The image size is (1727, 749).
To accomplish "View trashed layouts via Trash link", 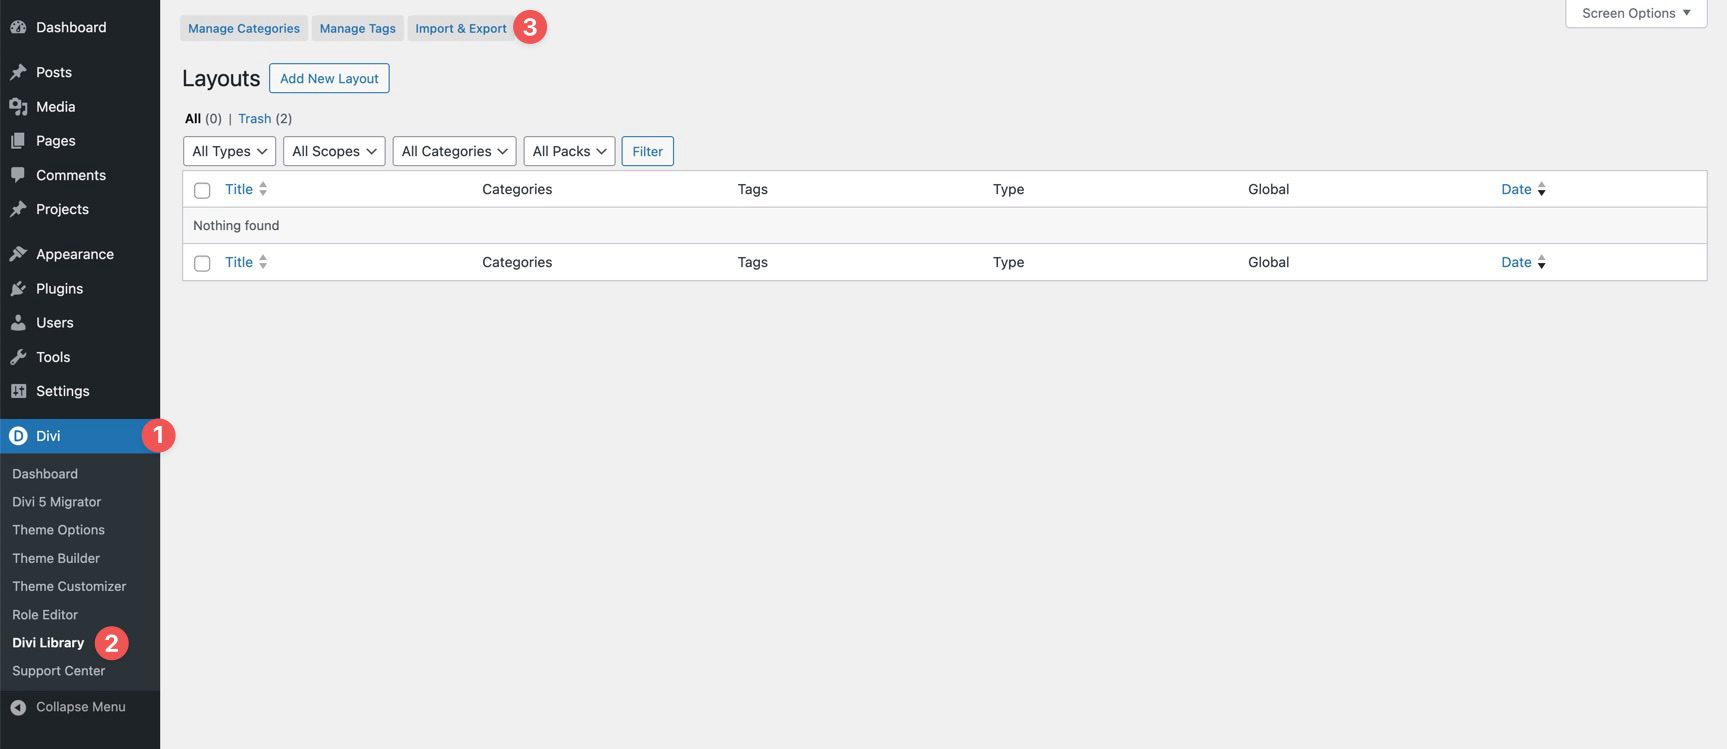I will [x=255, y=118].
